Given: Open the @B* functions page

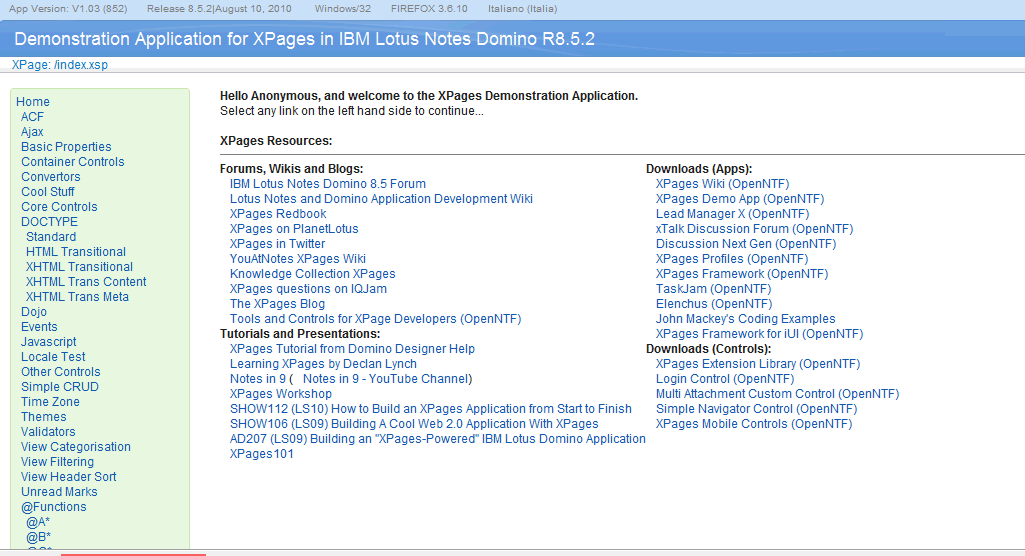Looking at the screenshot, I should (39, 538).
